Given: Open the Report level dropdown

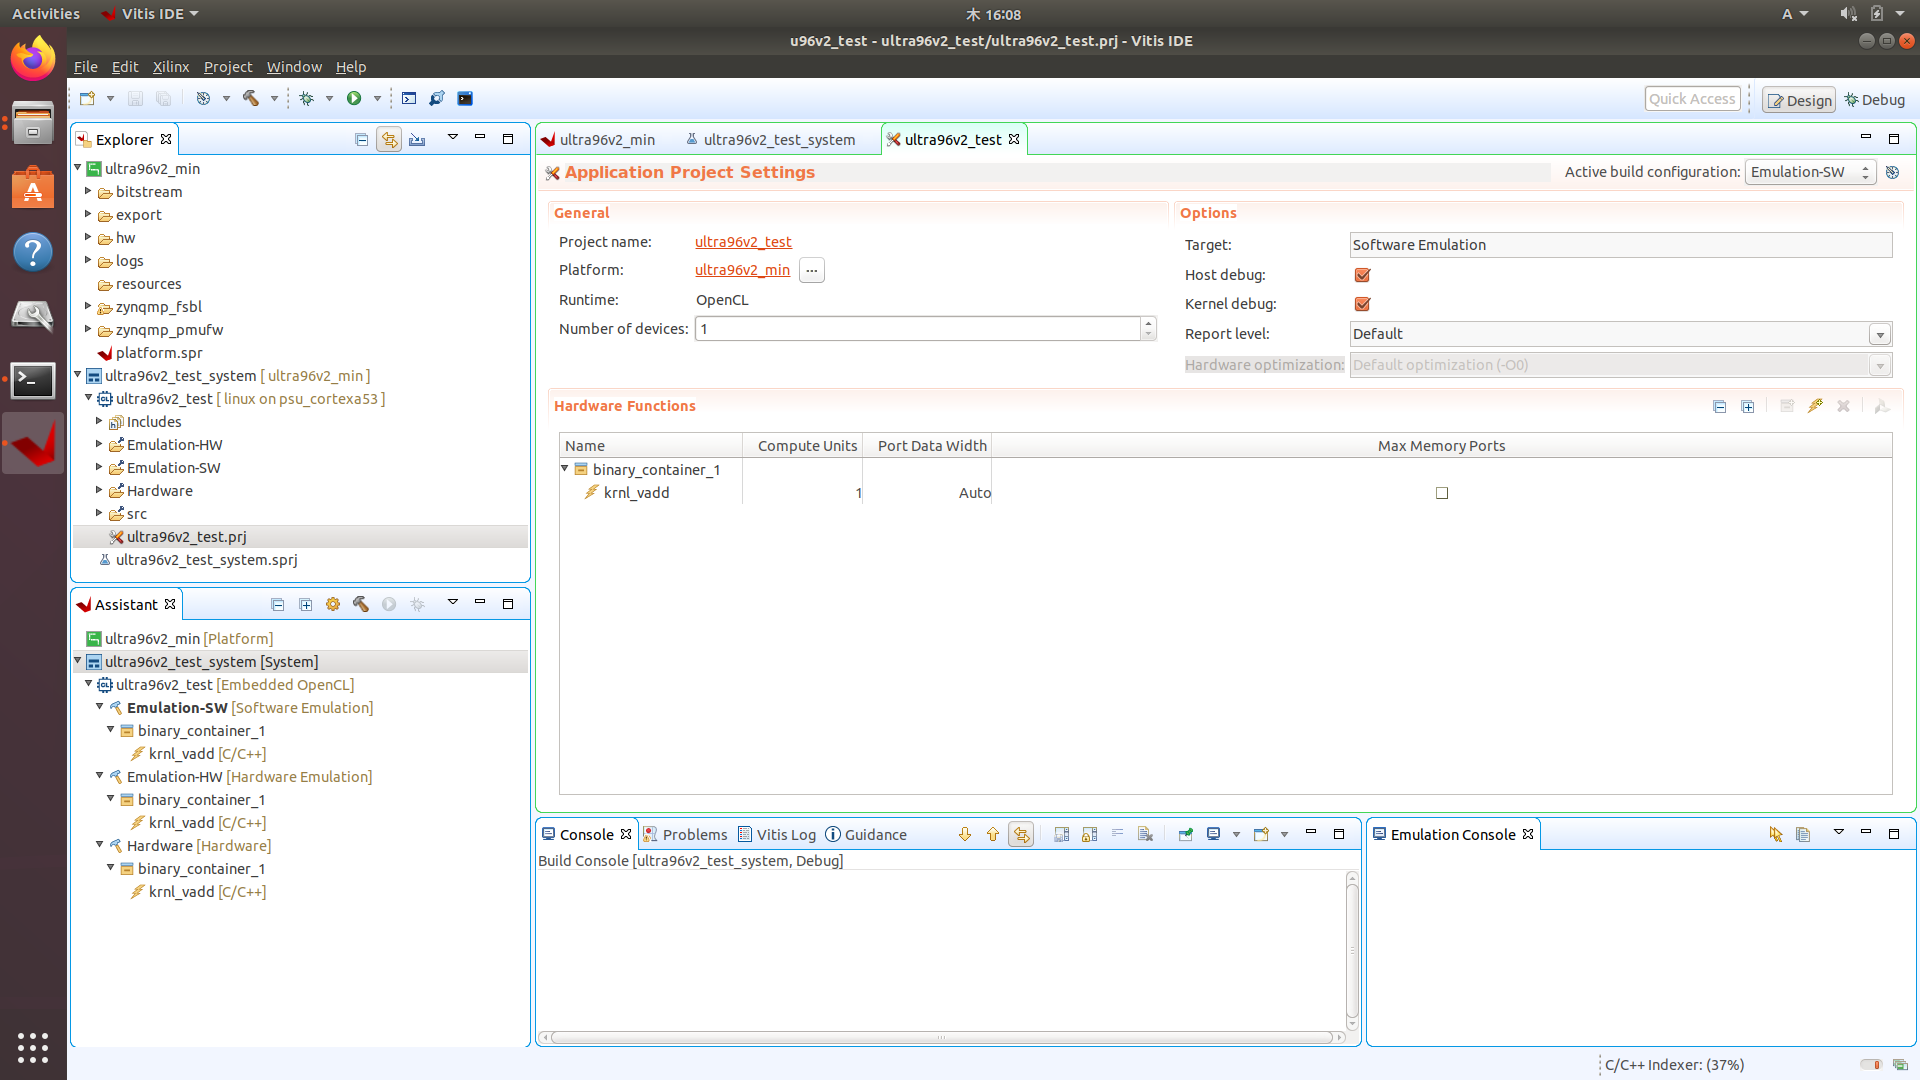Looking at the screenshot, I should pyautogui.click(x=1880, y=334).
